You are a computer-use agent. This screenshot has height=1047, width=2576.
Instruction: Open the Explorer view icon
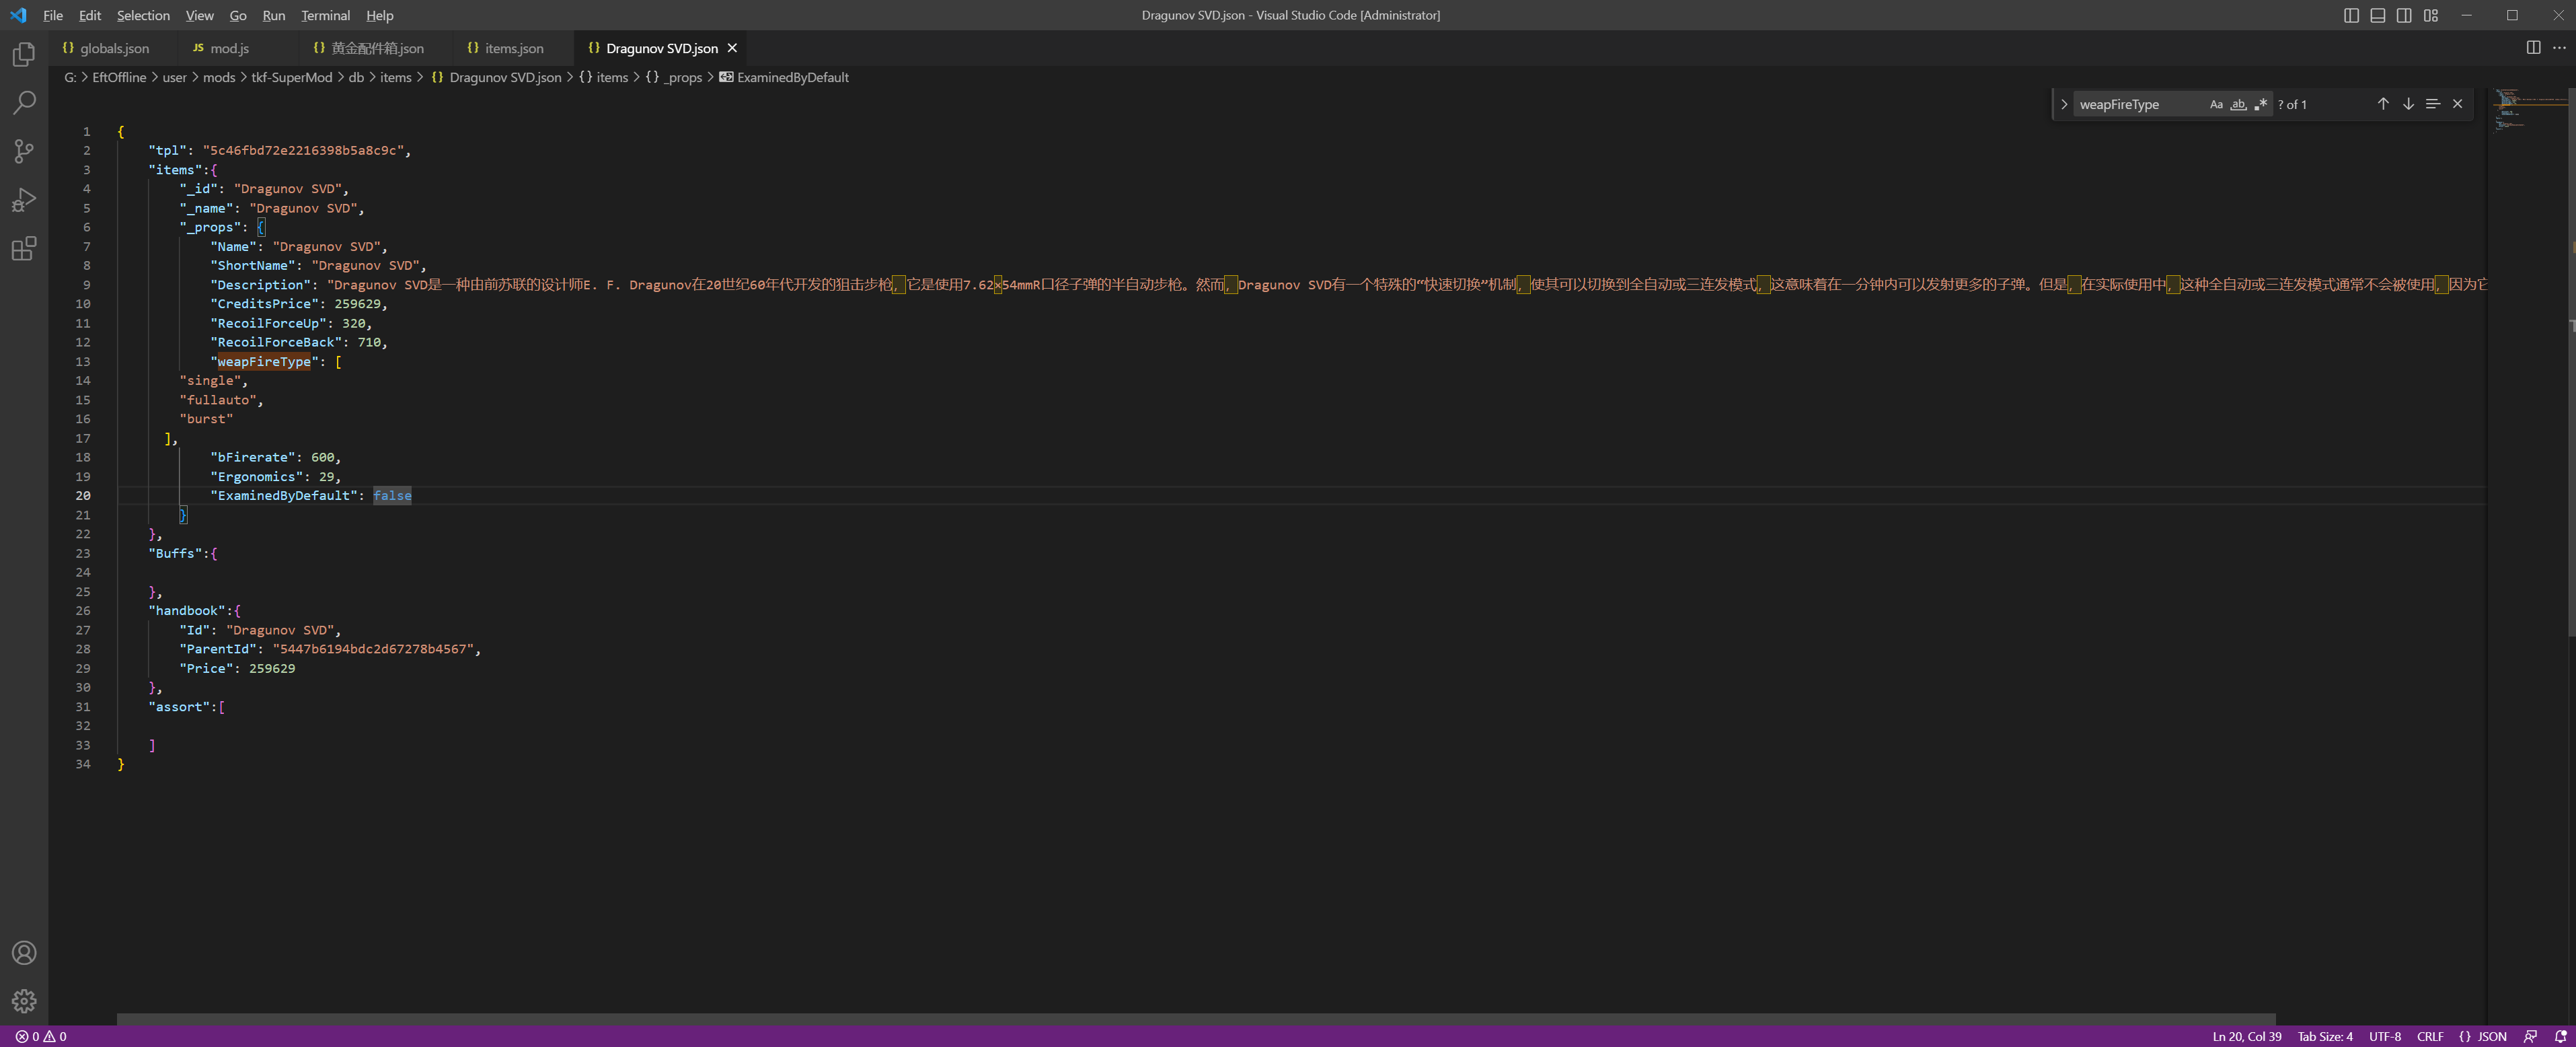(24, 54)
